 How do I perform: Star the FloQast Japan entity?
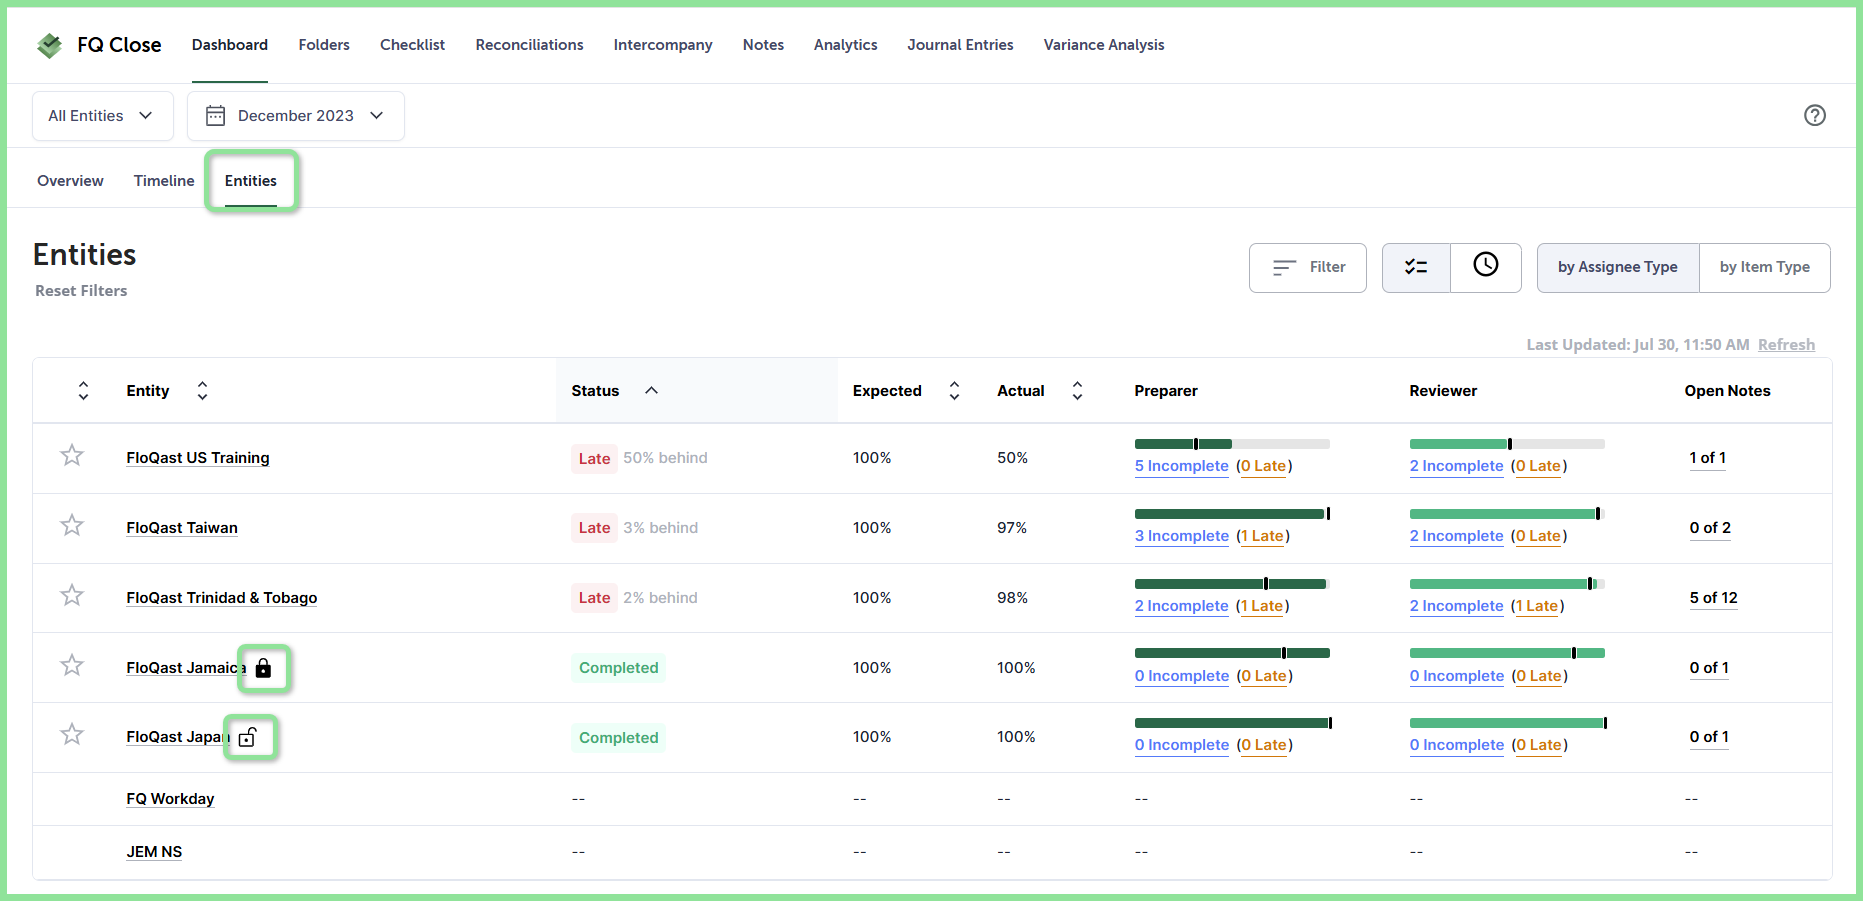(72, 735)
